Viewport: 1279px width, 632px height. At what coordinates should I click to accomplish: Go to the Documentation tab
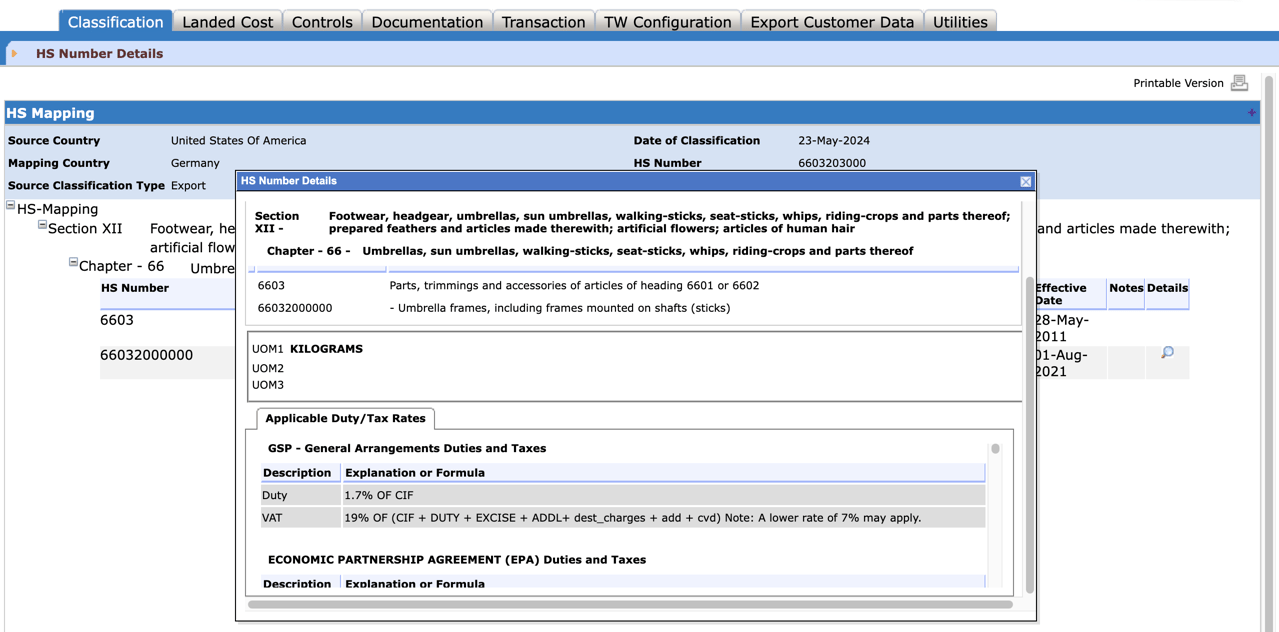pyautogui.click(x=427, y=22)
